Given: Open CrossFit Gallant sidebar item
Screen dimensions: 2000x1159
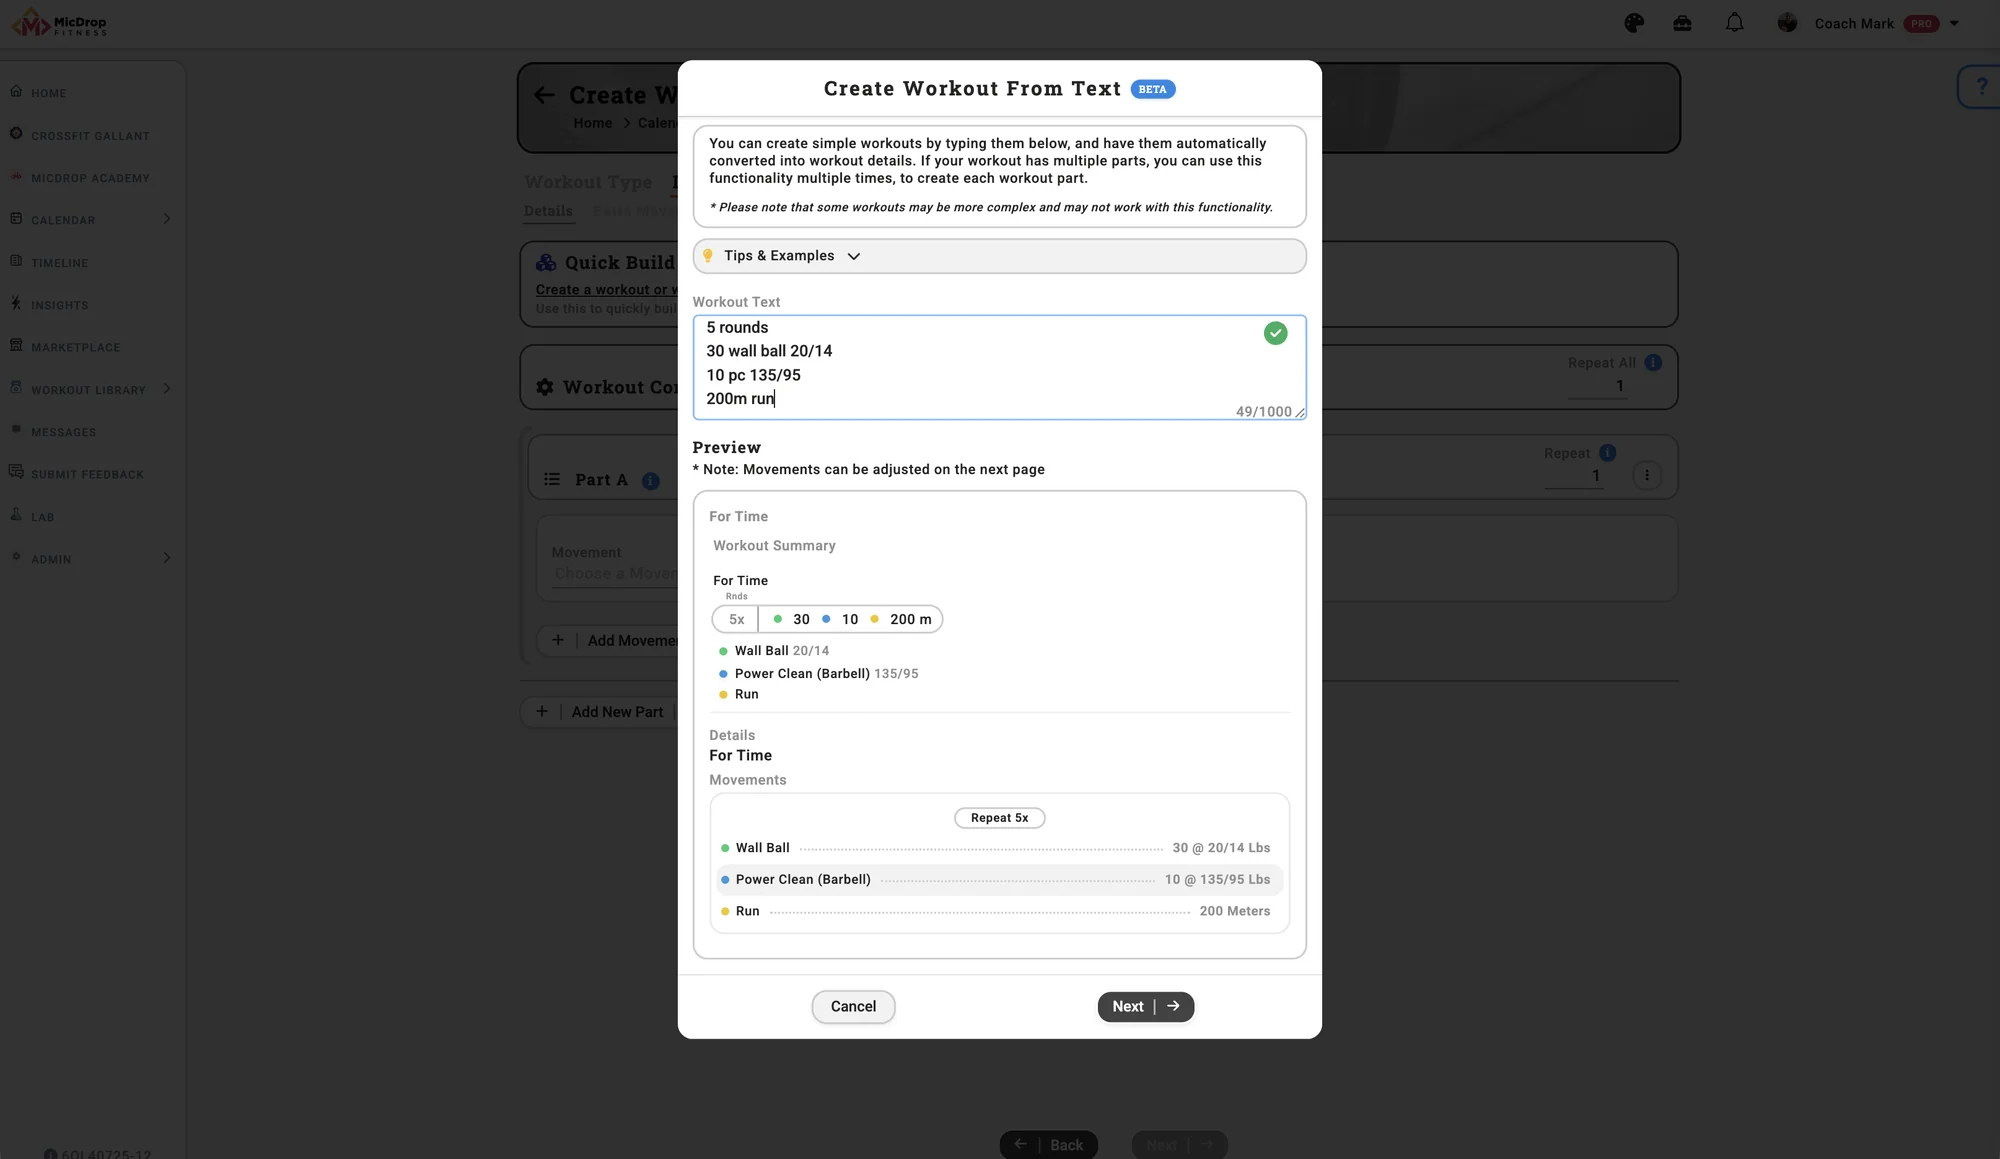Looking at the screenshot, I should point(90,136).
